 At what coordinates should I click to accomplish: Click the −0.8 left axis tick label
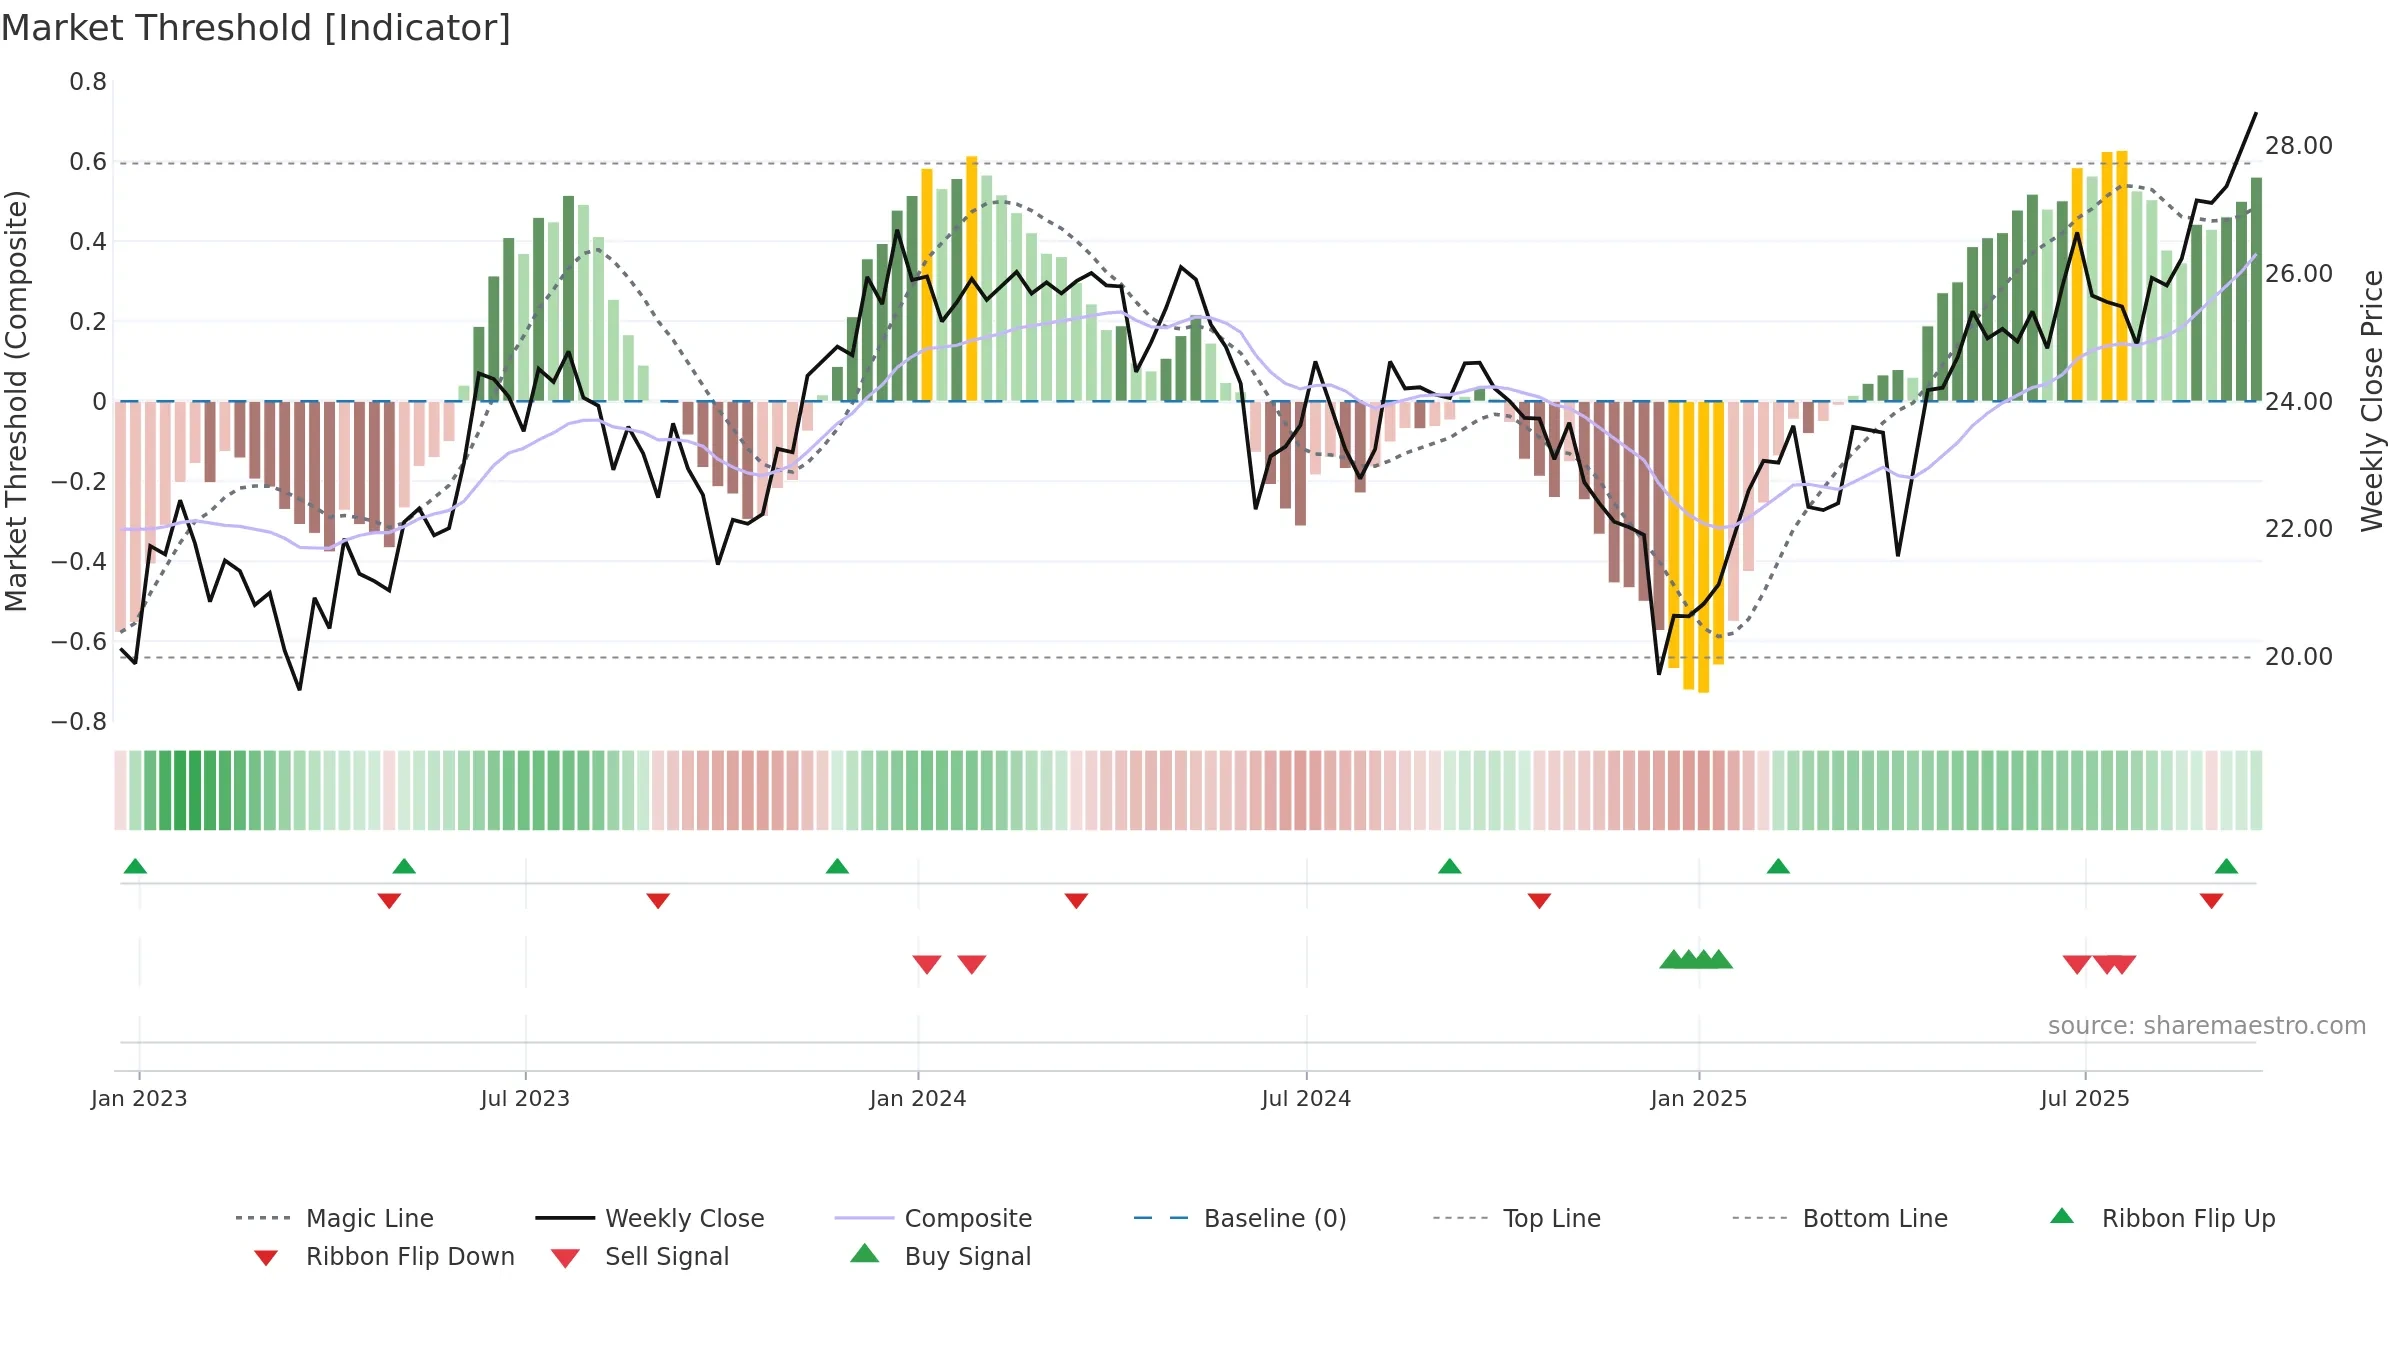click(x=79, y=722)
